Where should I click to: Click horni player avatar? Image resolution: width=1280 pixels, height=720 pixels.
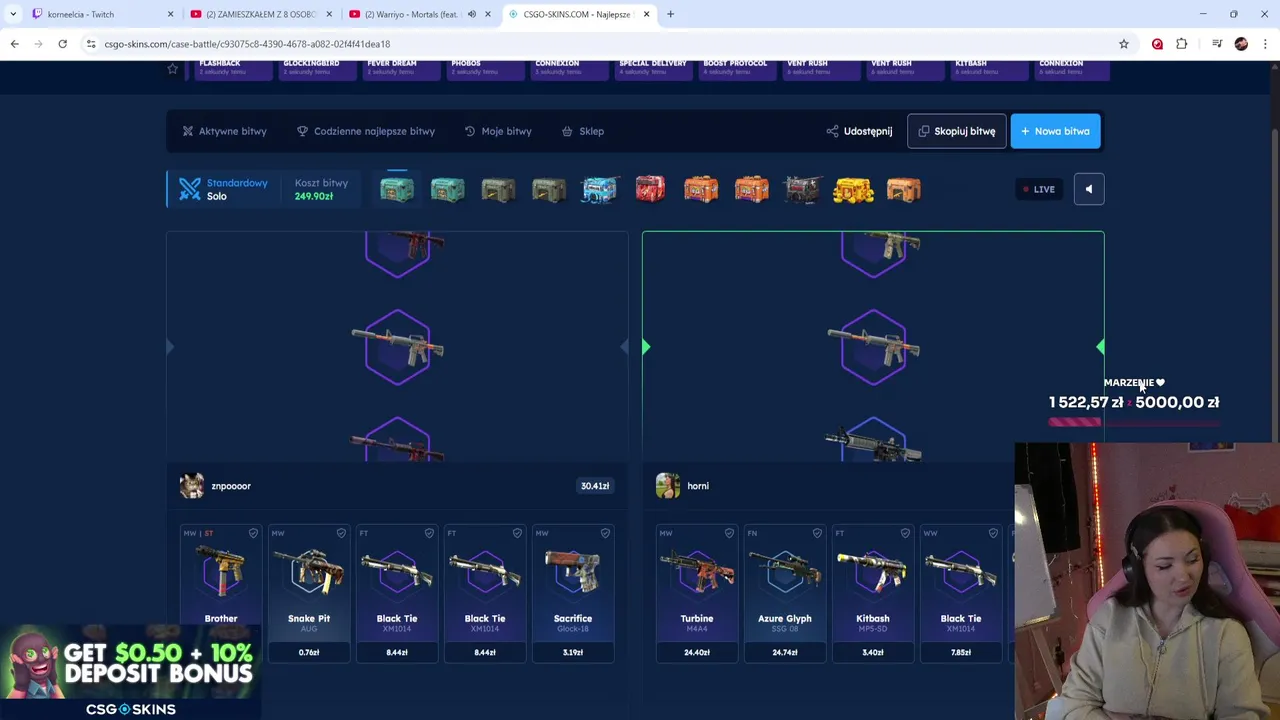tap(668, 486)
